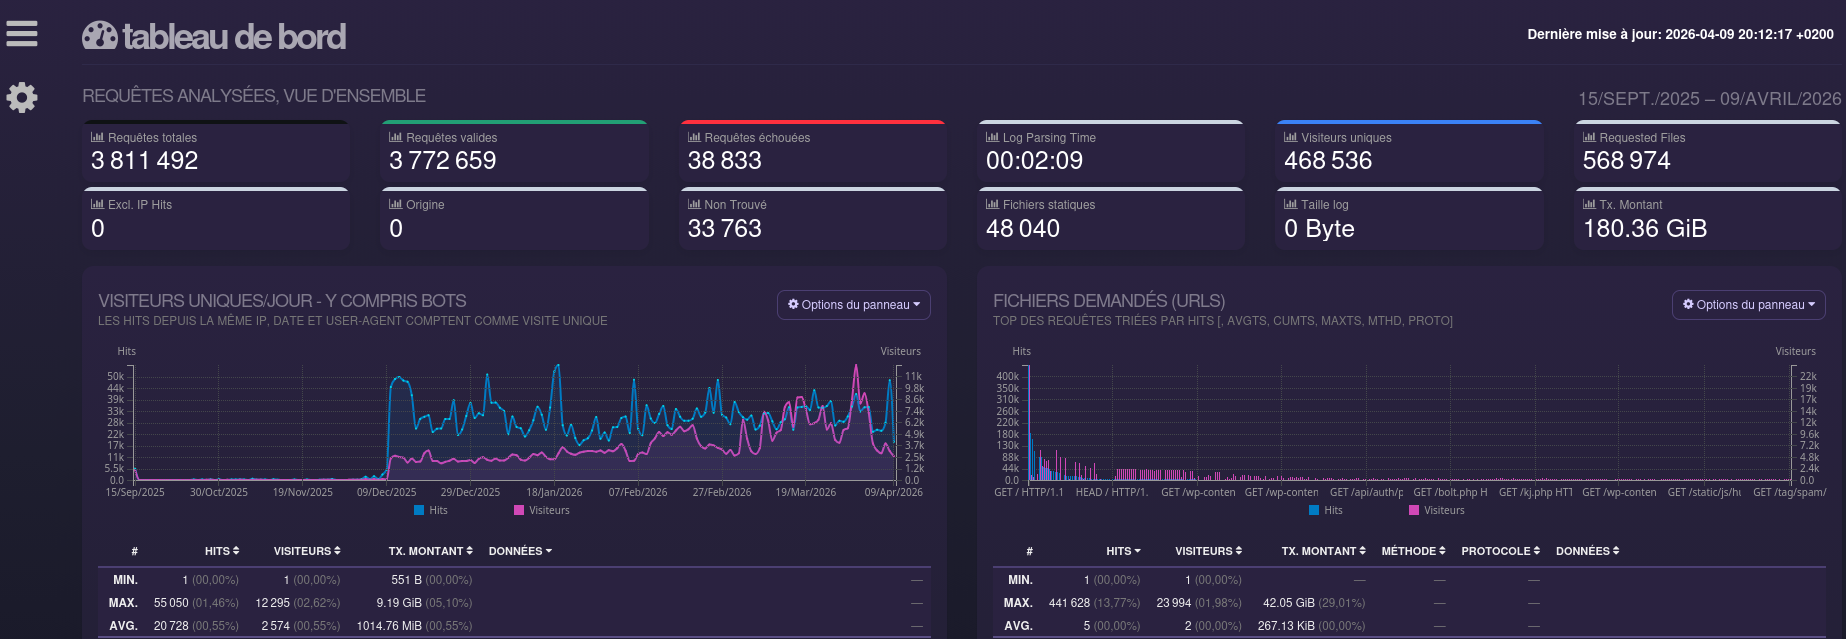Open Options du panneau for unique visitors panel
Screen dimensions: 1846x639
(x=853, y=305)
